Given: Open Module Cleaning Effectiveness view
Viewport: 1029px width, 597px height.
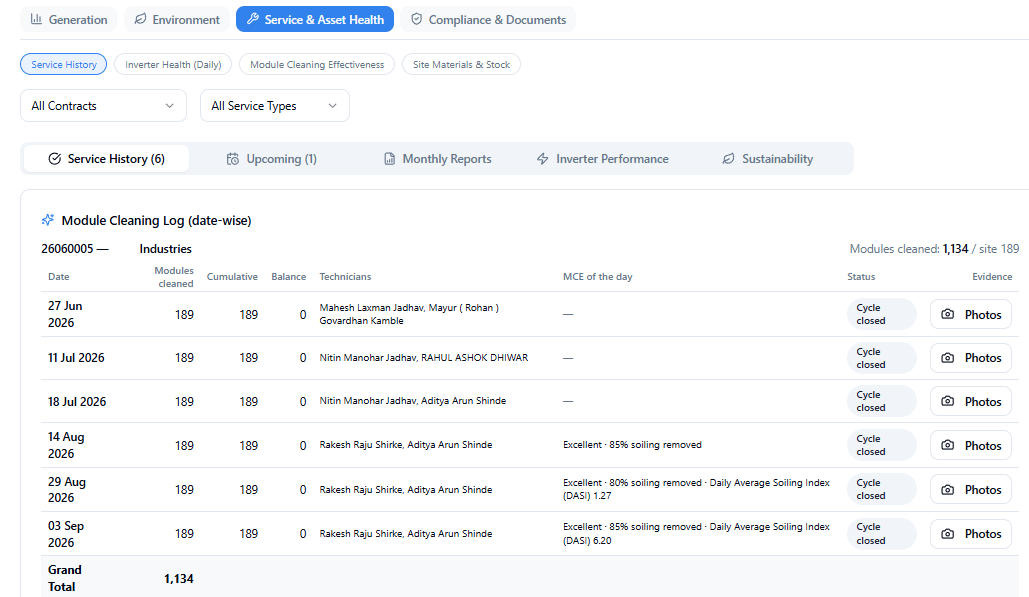Looking at the screenshot, I should click(x=317, y=64).
